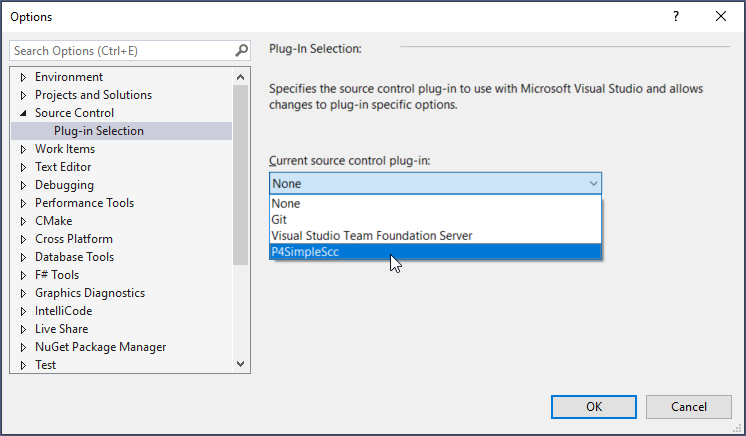
Task: Expand the Text Editor arrow
Action: (x=23, y=167)
